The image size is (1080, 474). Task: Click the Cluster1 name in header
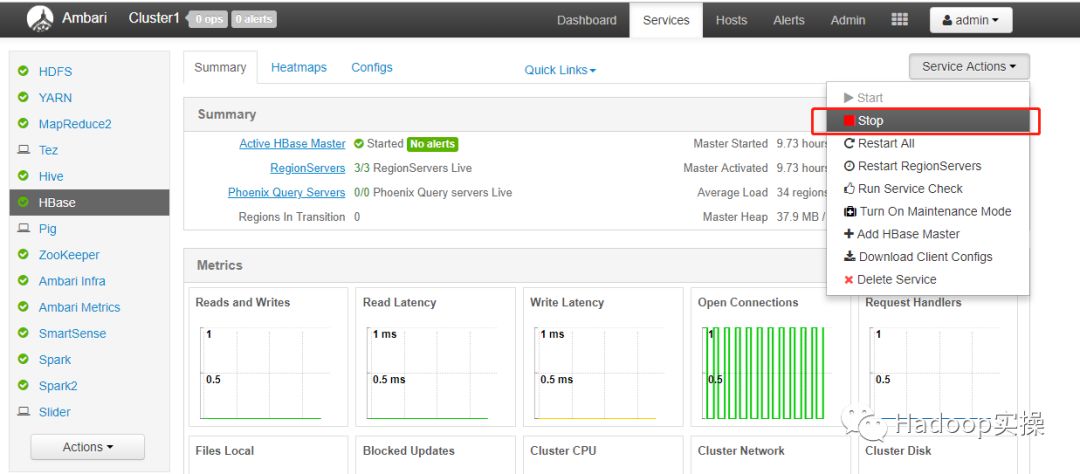[x=154, y=19]
